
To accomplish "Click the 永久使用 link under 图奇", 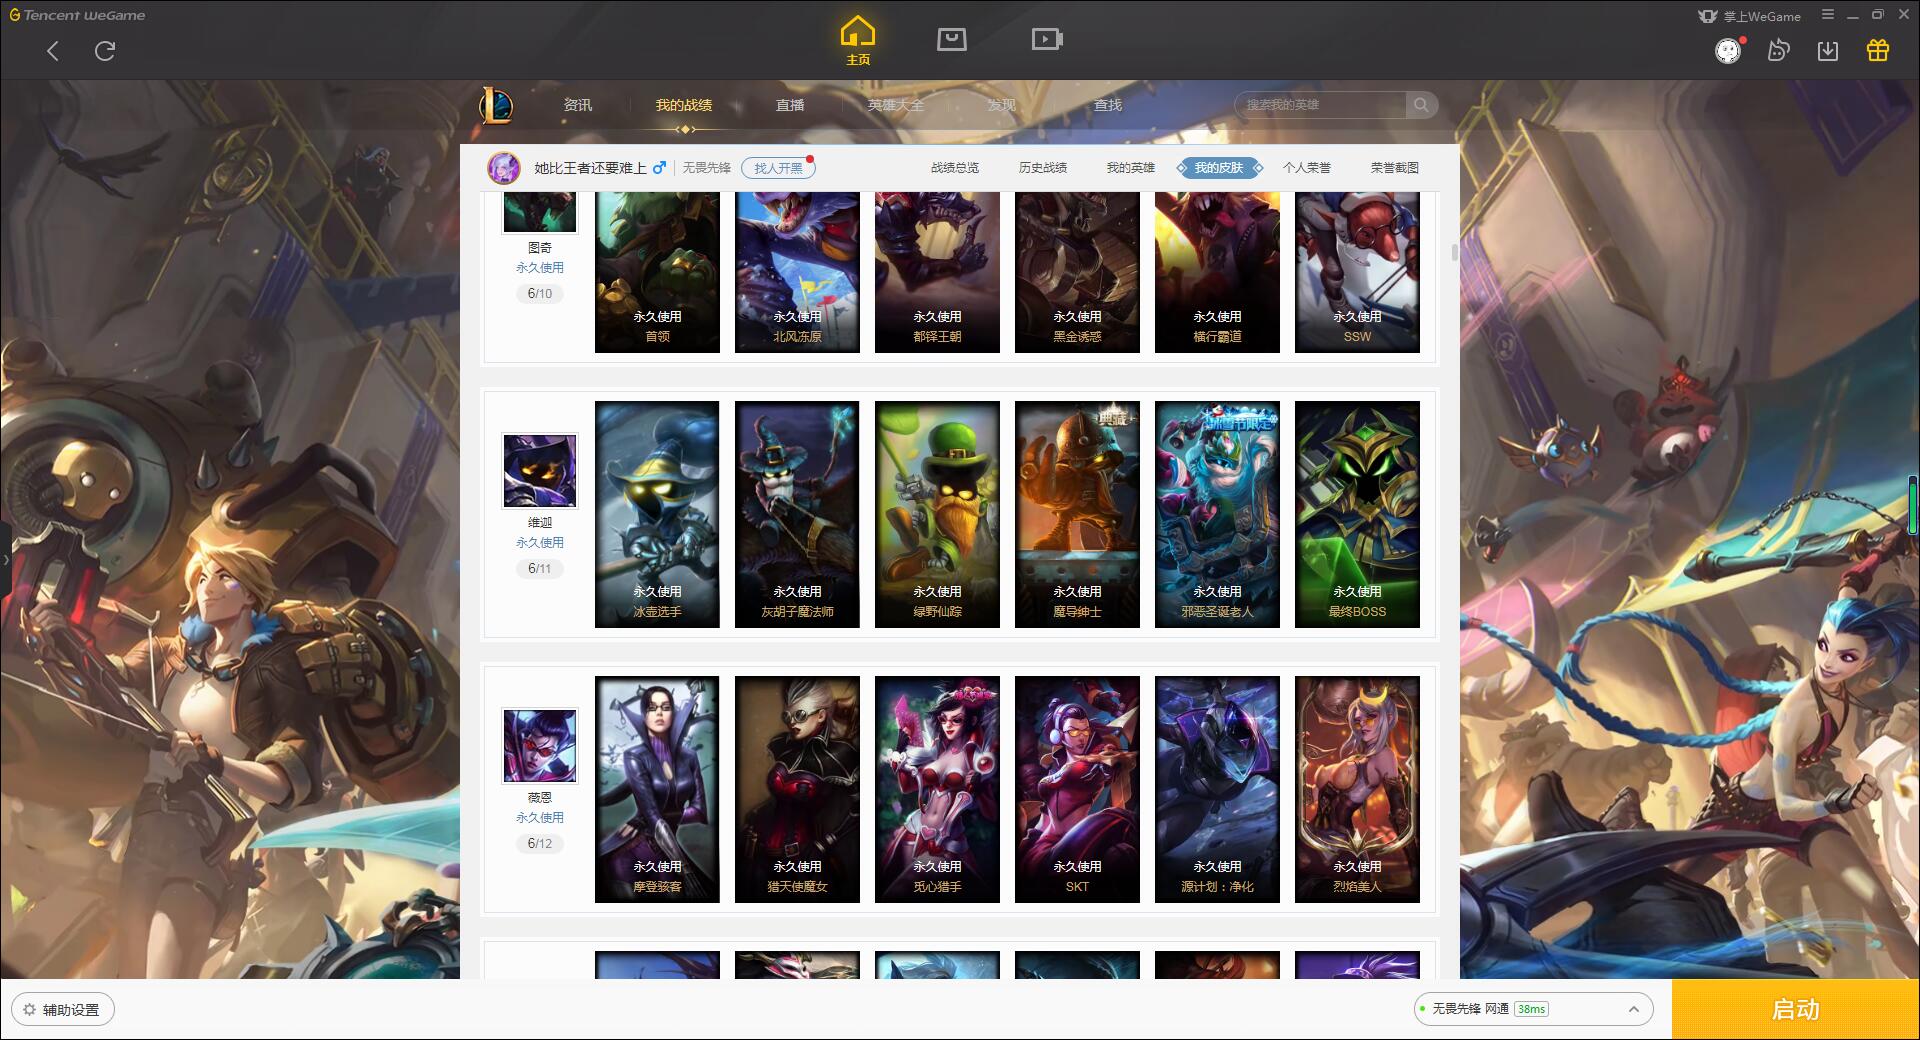I will pos(540,268).
